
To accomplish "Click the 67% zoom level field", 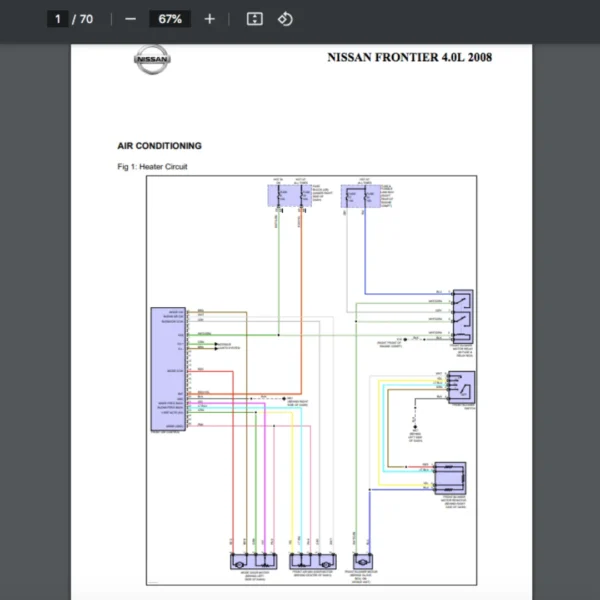I will (170, 19).
